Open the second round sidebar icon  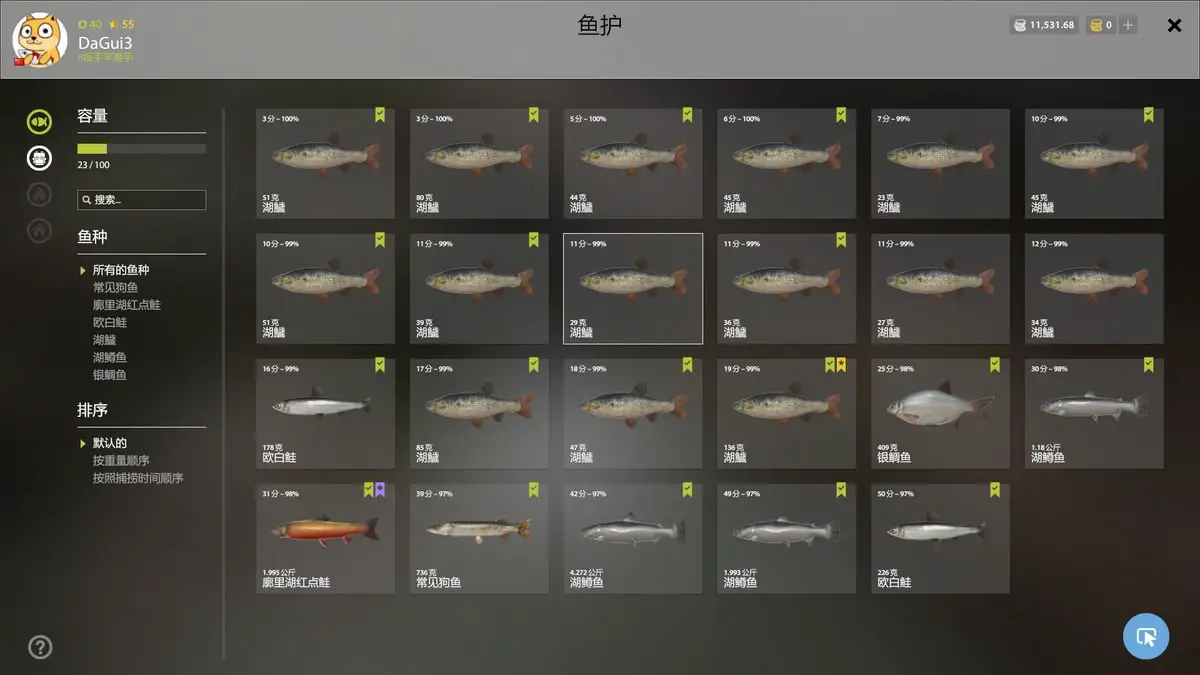pos(39,157)
